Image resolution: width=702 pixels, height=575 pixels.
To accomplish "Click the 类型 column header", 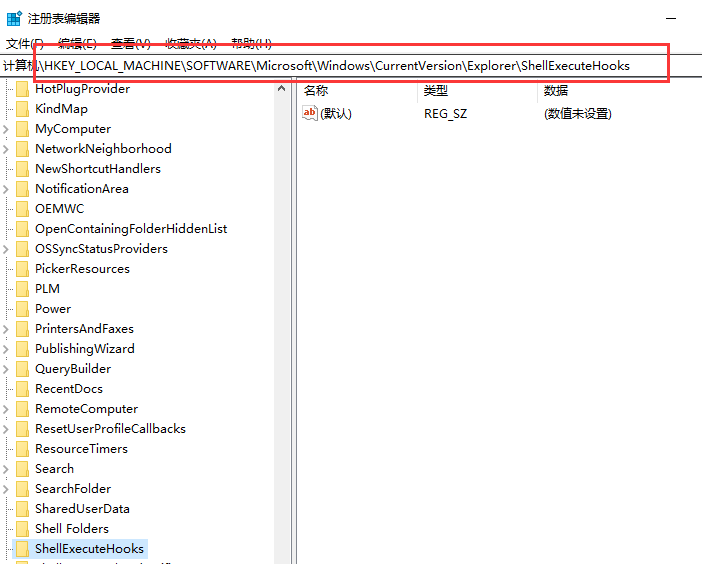I will (436, 91).
